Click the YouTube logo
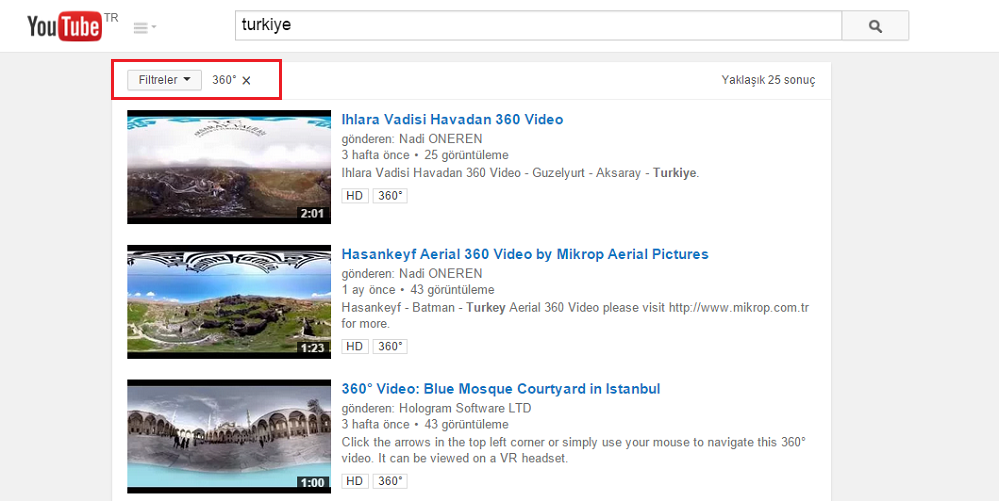This screenshot has width=999, height=501. [65, 26]
